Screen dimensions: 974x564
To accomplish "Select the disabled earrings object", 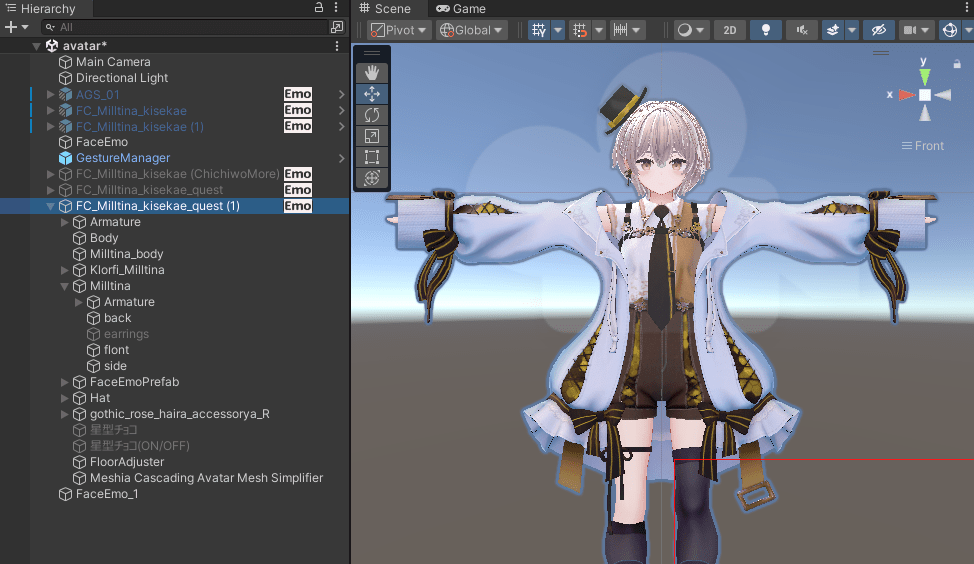I will [x=126, y=334].
